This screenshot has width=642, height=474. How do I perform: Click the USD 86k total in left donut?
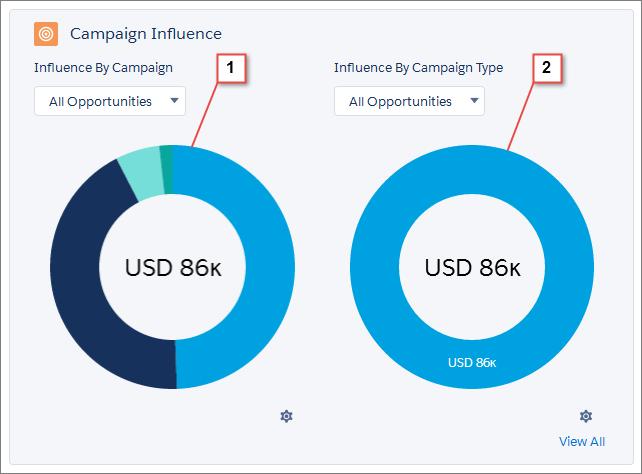pyautogui.click(x=173, y=268)
